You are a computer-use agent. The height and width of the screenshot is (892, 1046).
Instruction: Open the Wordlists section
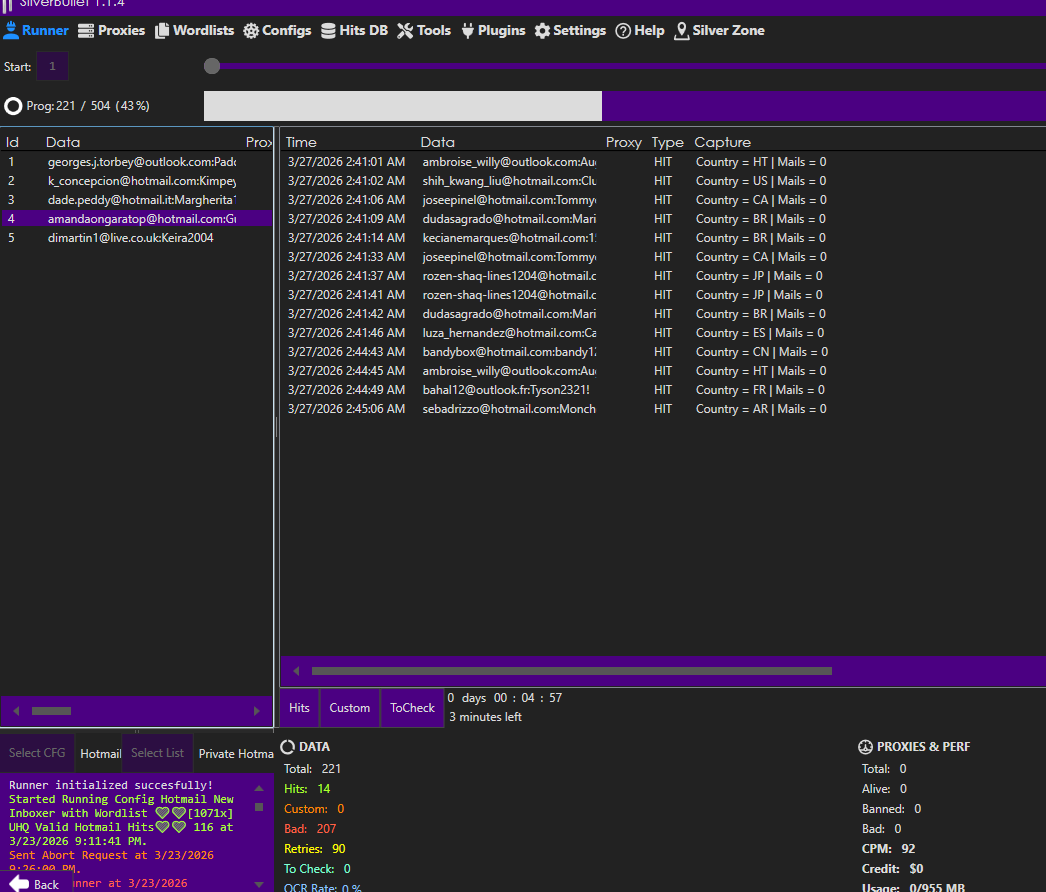(x=194, y=31)
